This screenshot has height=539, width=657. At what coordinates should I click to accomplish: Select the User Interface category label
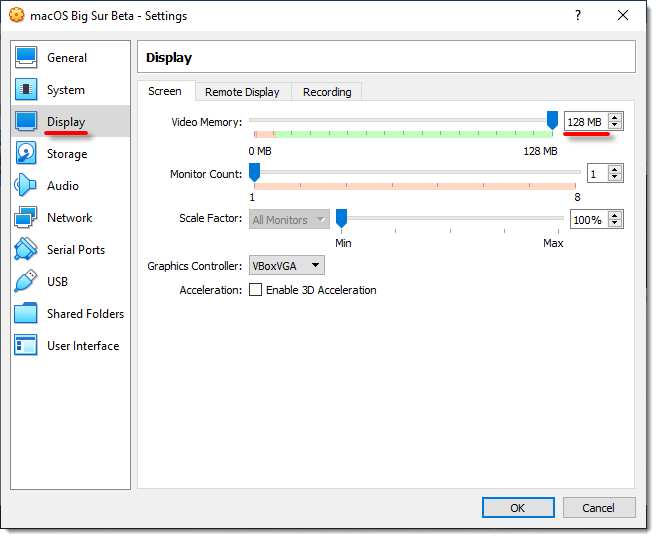(83, 346)
